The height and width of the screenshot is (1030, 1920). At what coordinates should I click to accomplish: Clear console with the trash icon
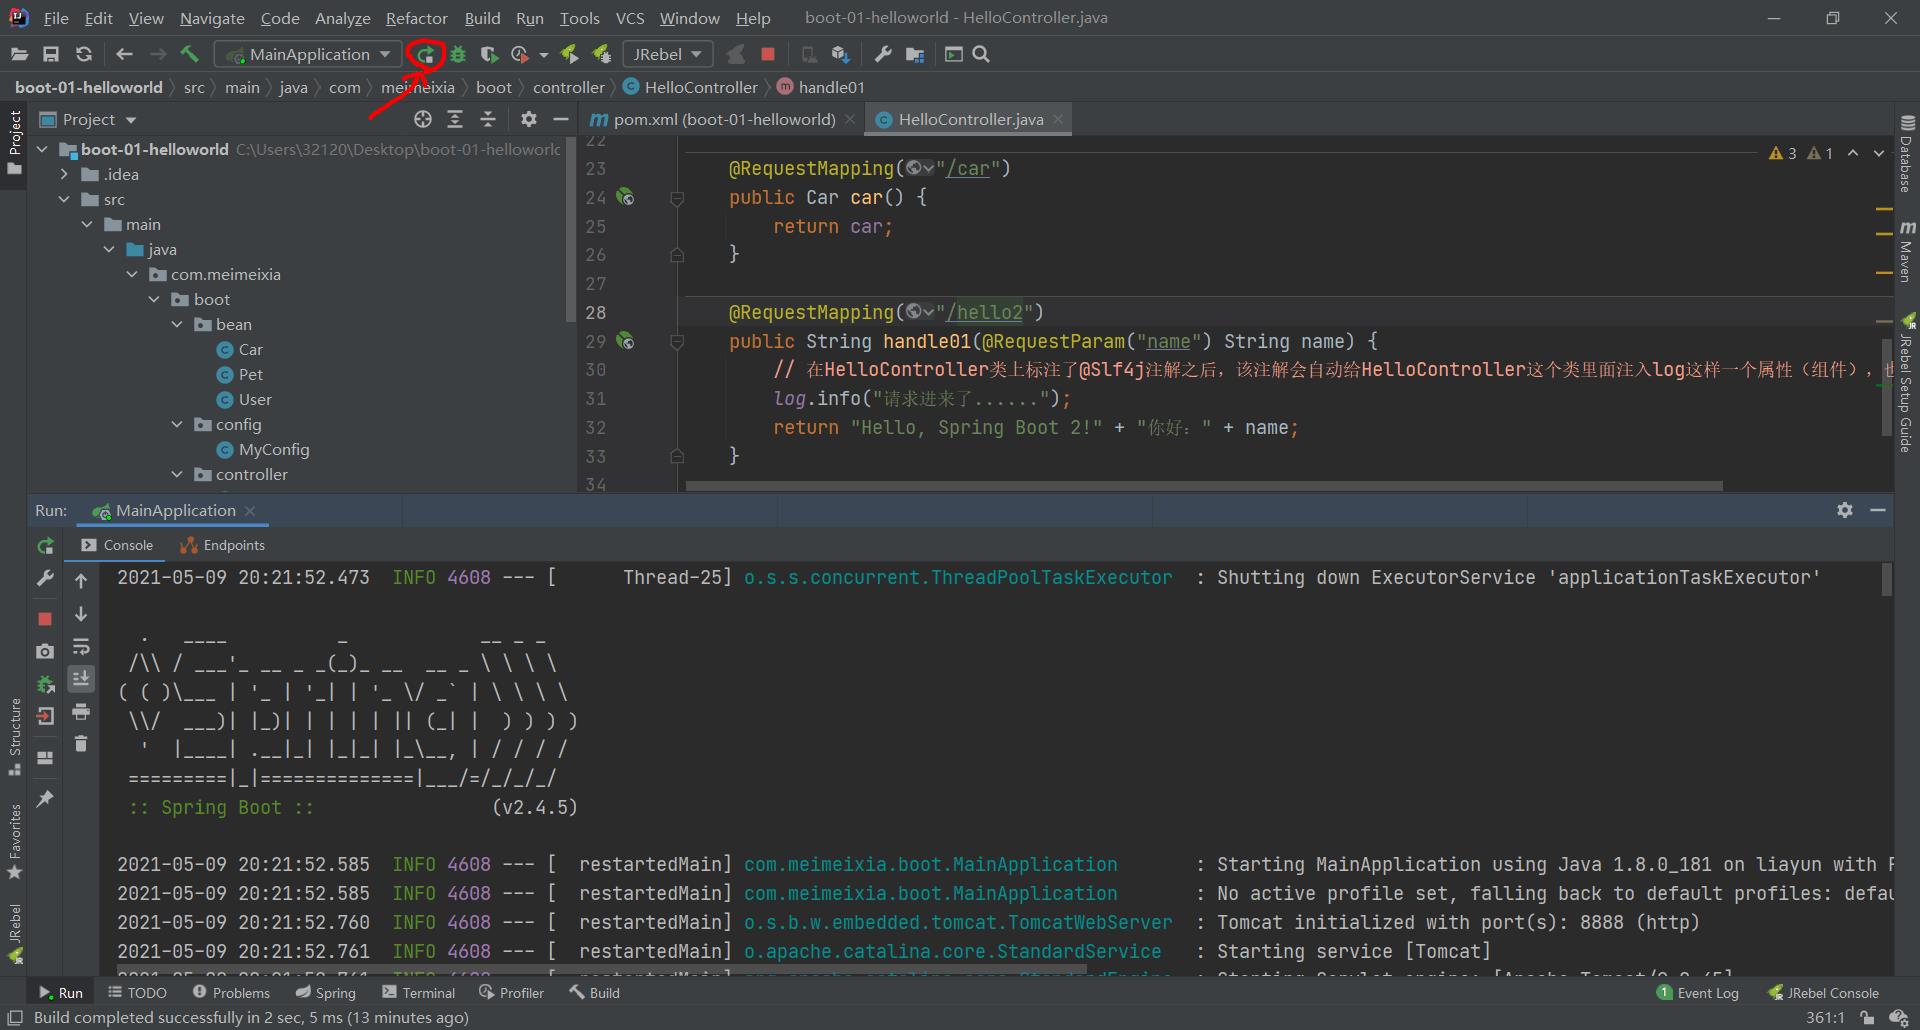(x=81, y=744)
